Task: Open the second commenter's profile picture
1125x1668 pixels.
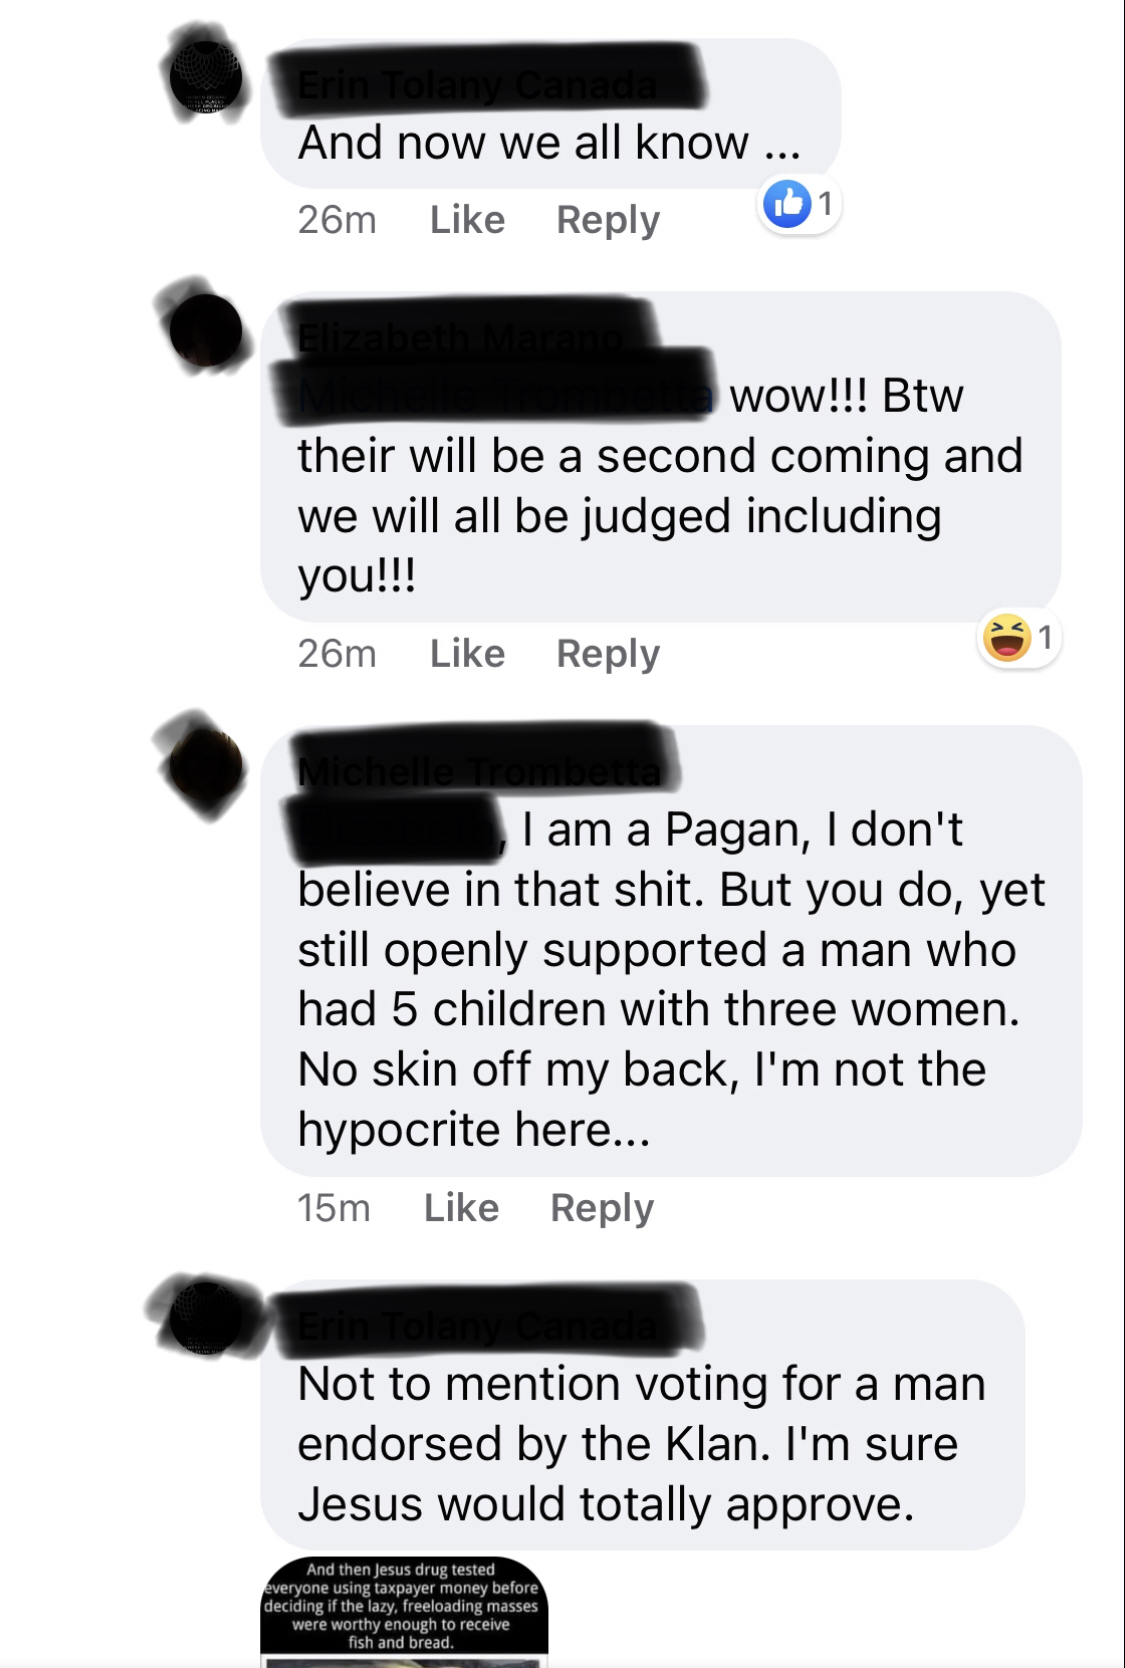Action: [206, 330]
